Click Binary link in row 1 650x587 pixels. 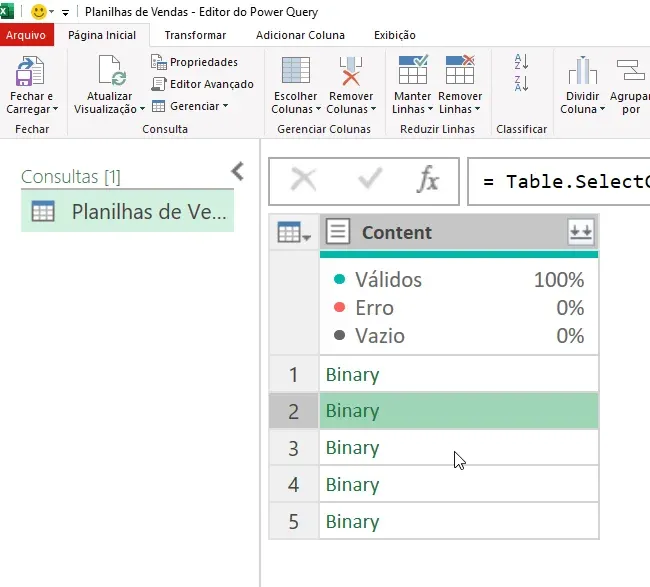[x=352, y=374]
